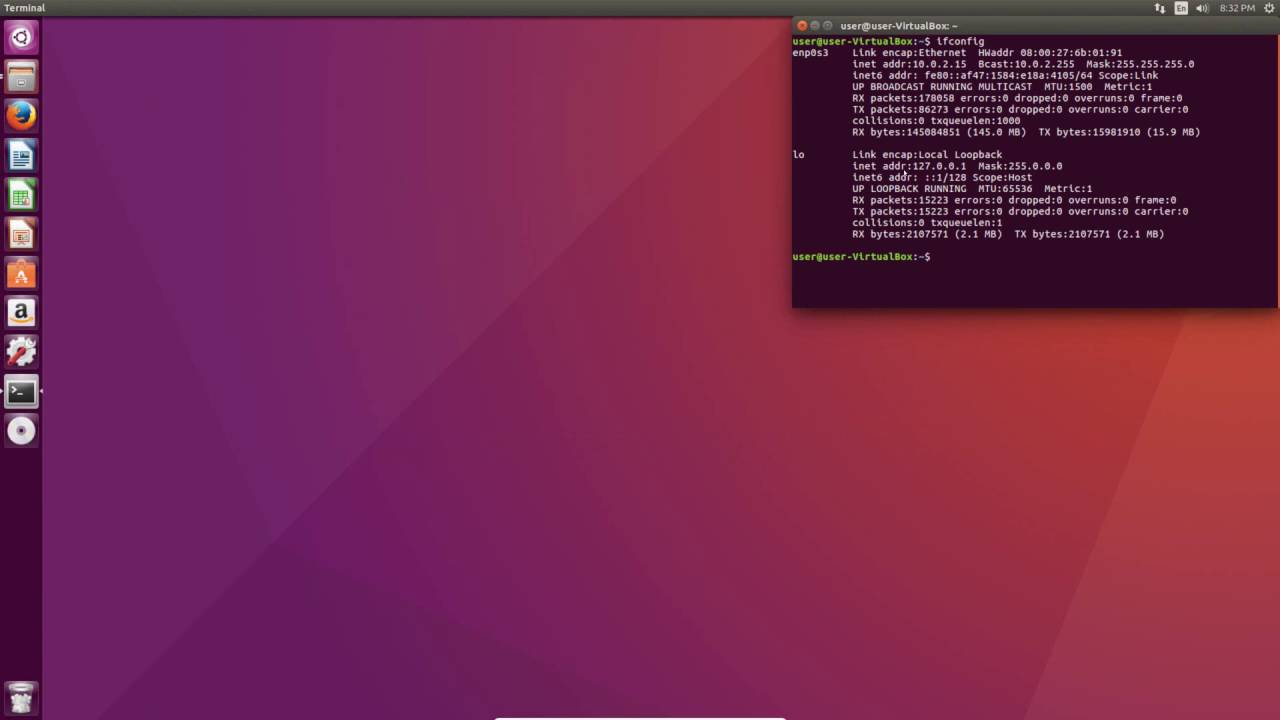Open the Trash at the launcher bottom
Screen dimensions: 1280x720
pyautogui.click(x=21, y=697)
